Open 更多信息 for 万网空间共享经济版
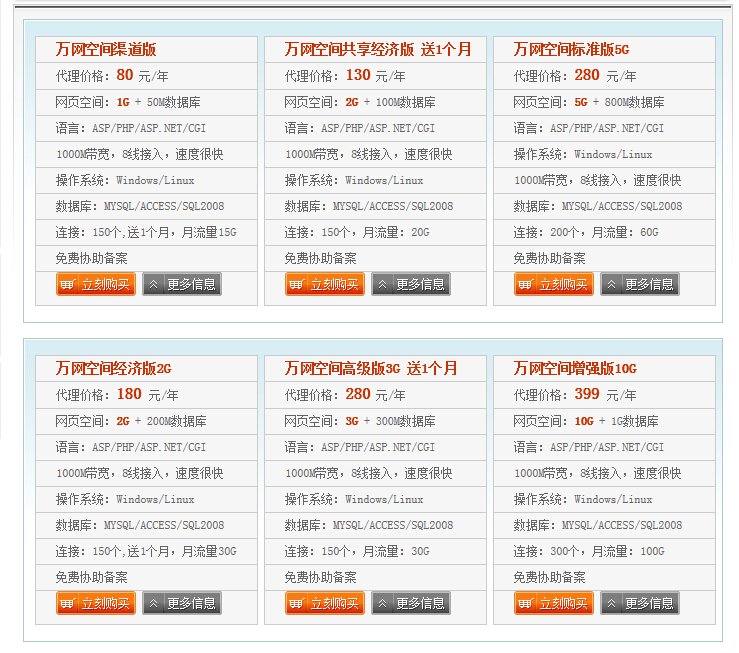 411,284
